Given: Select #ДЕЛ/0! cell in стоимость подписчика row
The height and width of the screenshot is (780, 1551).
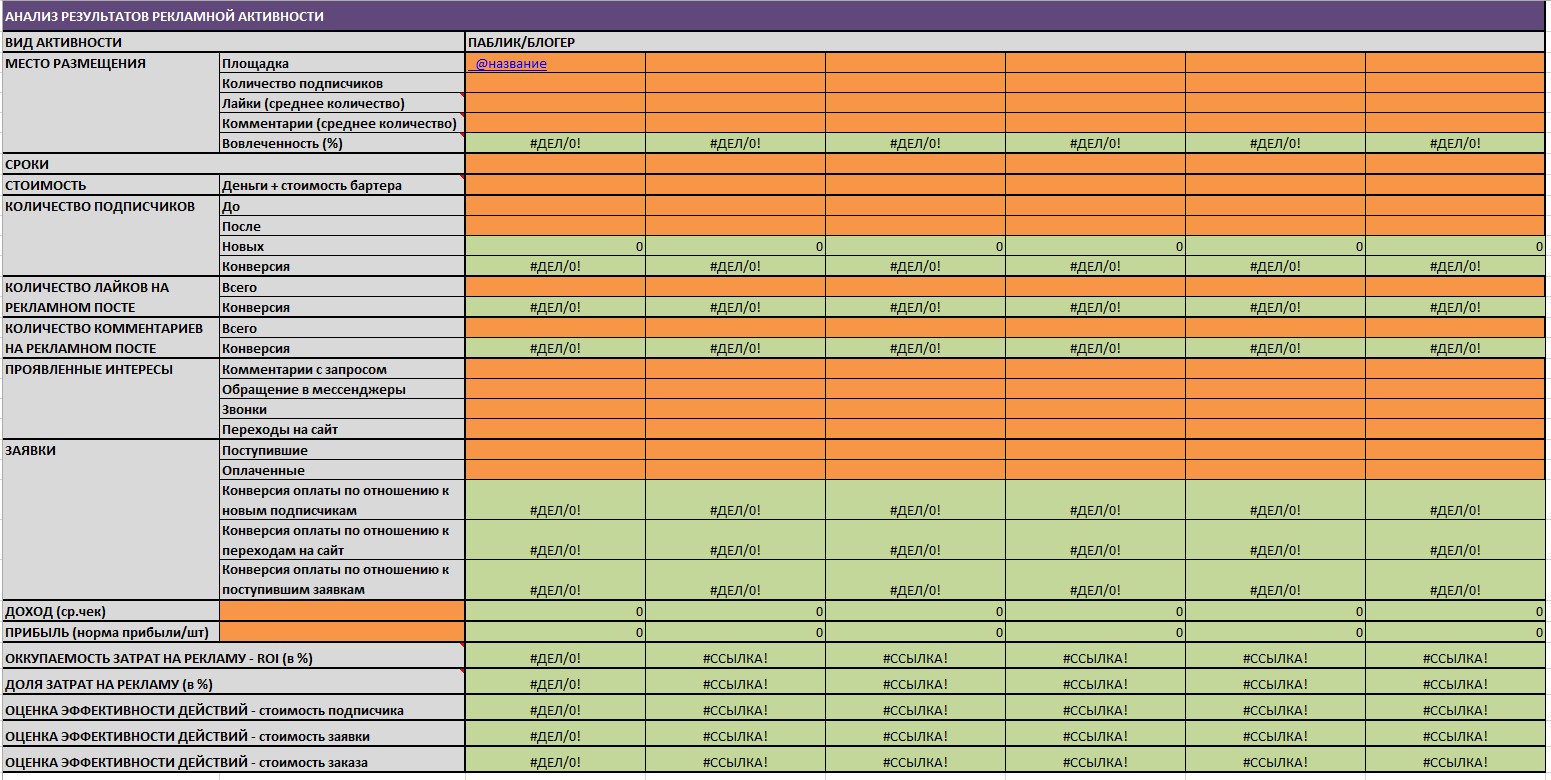Looking at the screenshot, I should coord(555,710).
